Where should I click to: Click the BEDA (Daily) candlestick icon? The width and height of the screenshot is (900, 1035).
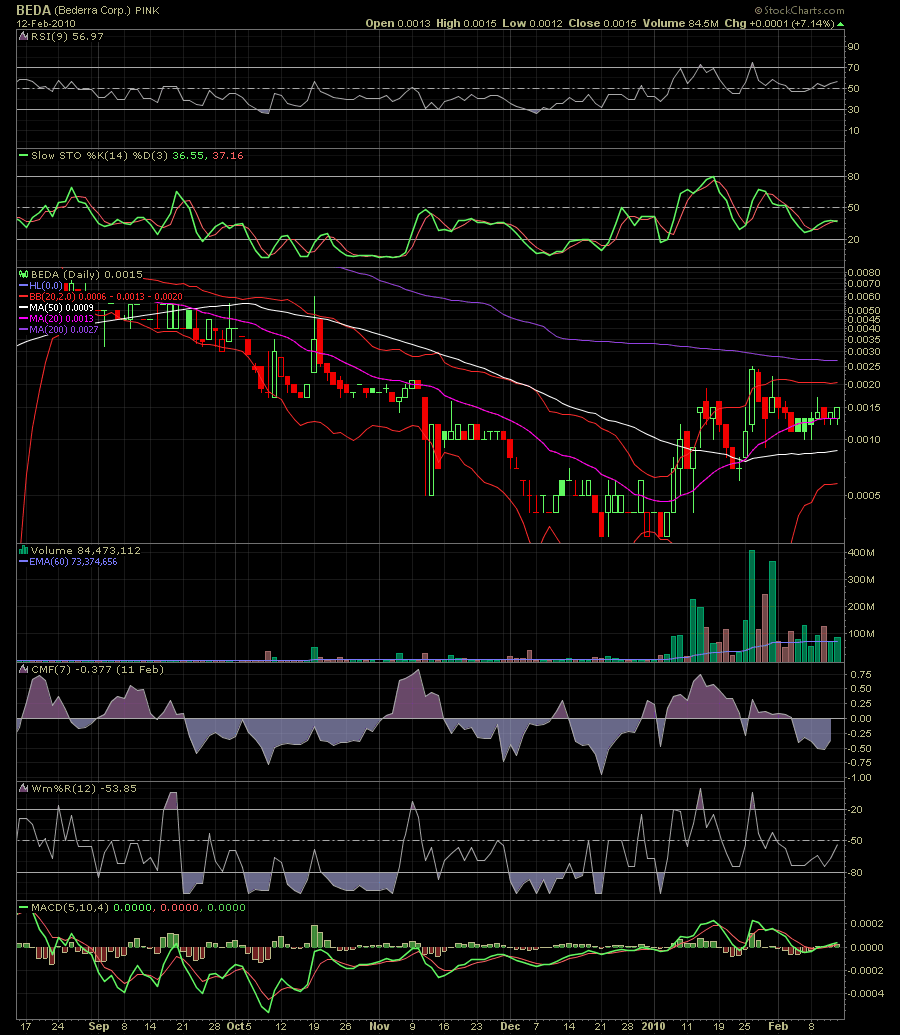(24, 274)
